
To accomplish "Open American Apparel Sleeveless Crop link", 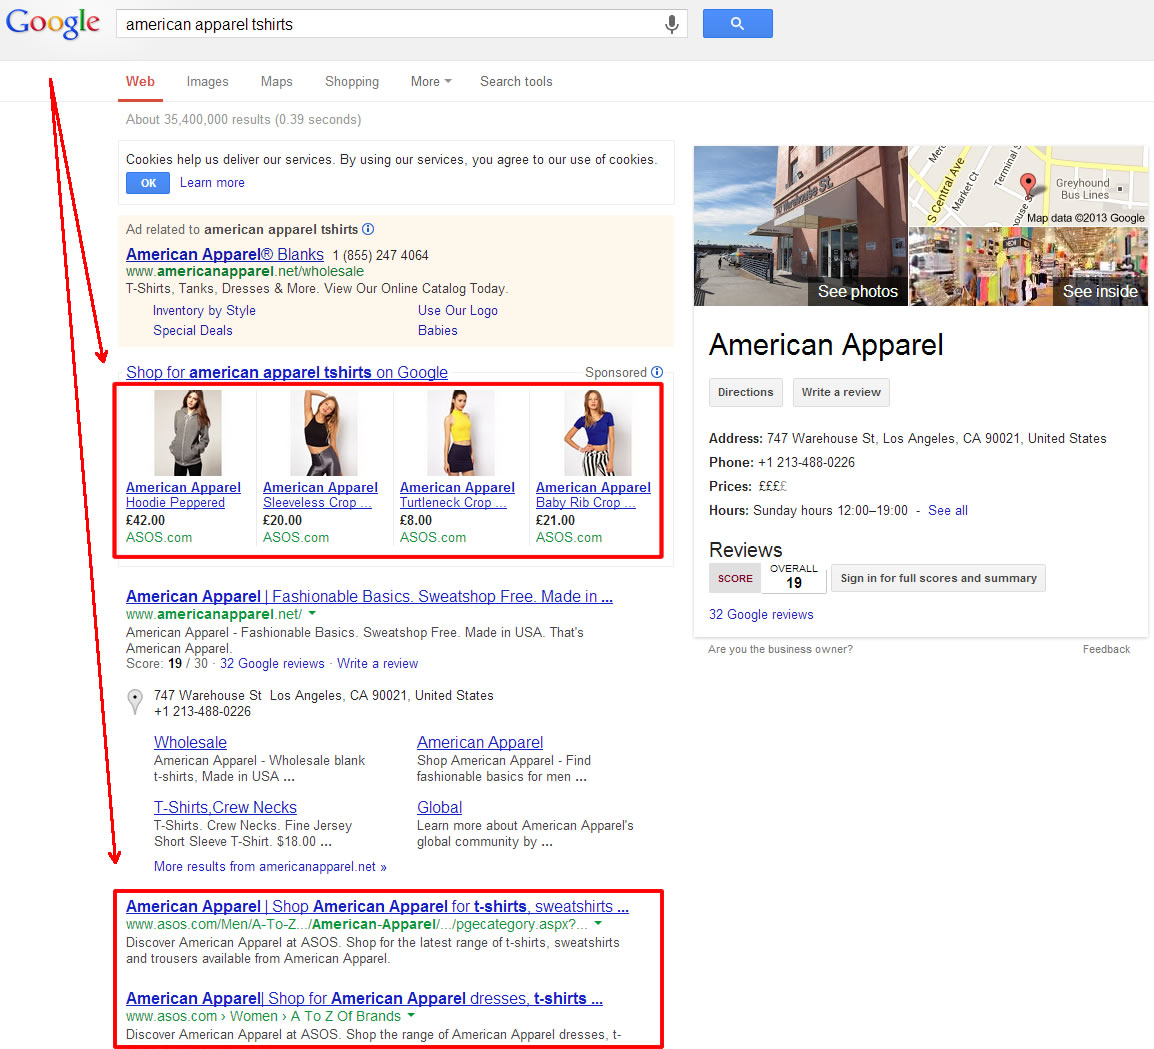I will coord(320,495).
